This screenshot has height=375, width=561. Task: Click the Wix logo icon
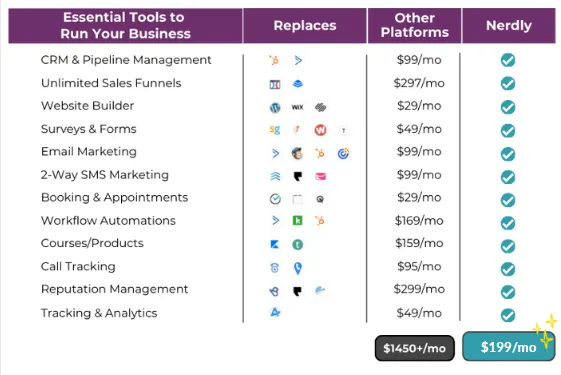[297, 107]
